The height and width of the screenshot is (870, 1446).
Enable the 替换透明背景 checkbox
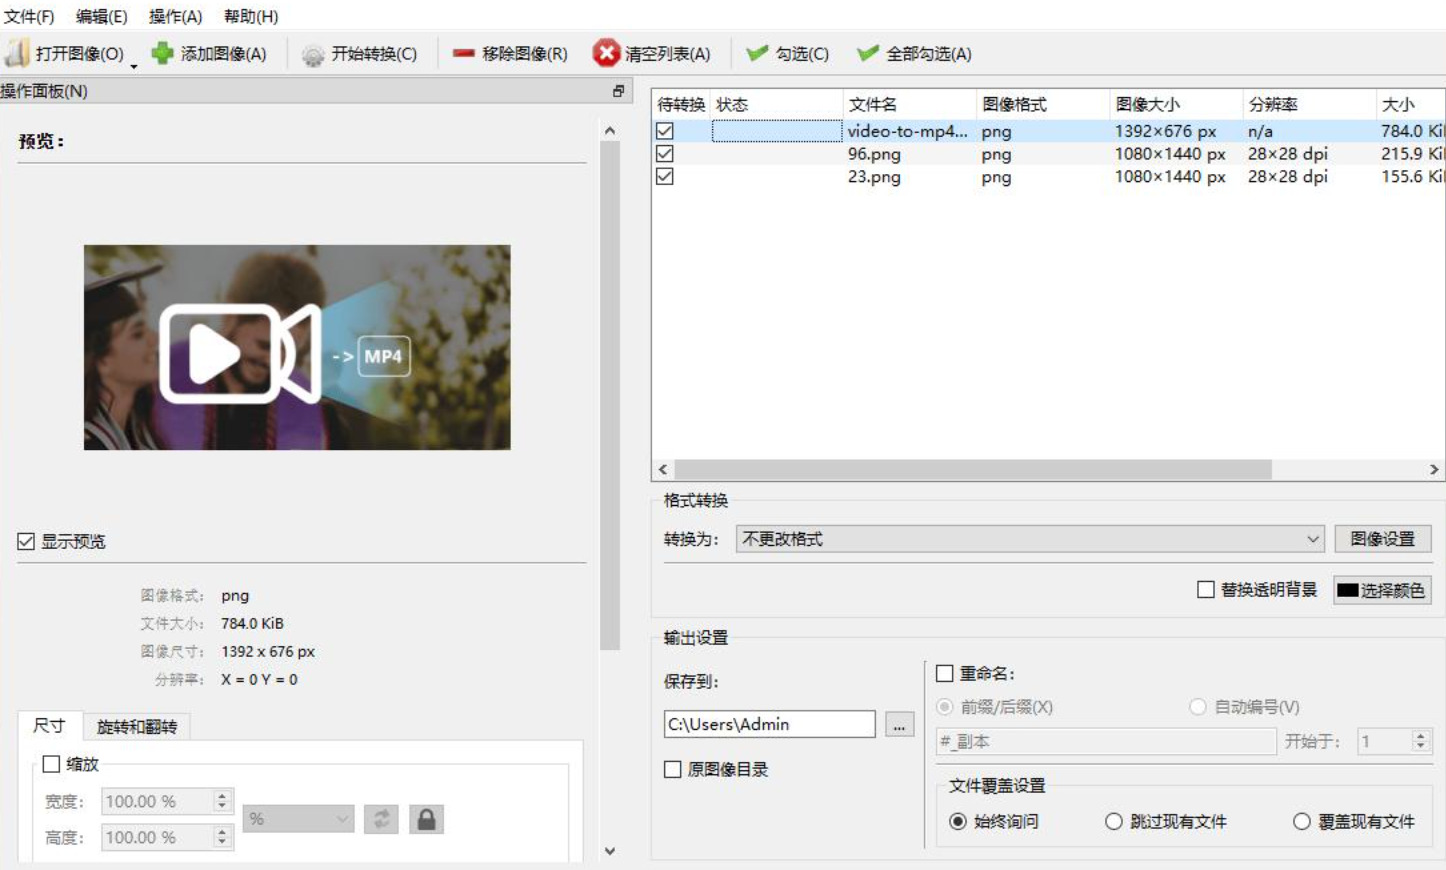tap(1206, 589)
